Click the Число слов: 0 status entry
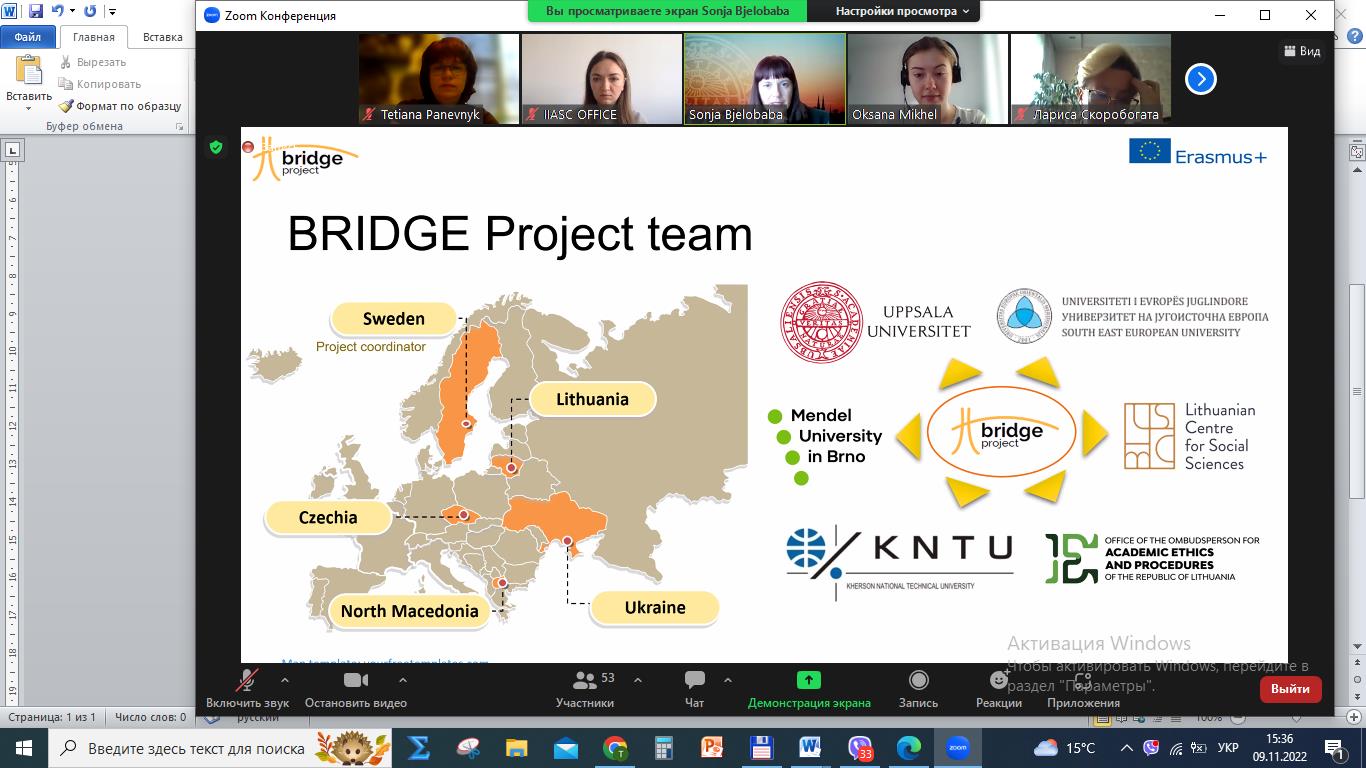1366x768 pixels. tap(150, 717)
